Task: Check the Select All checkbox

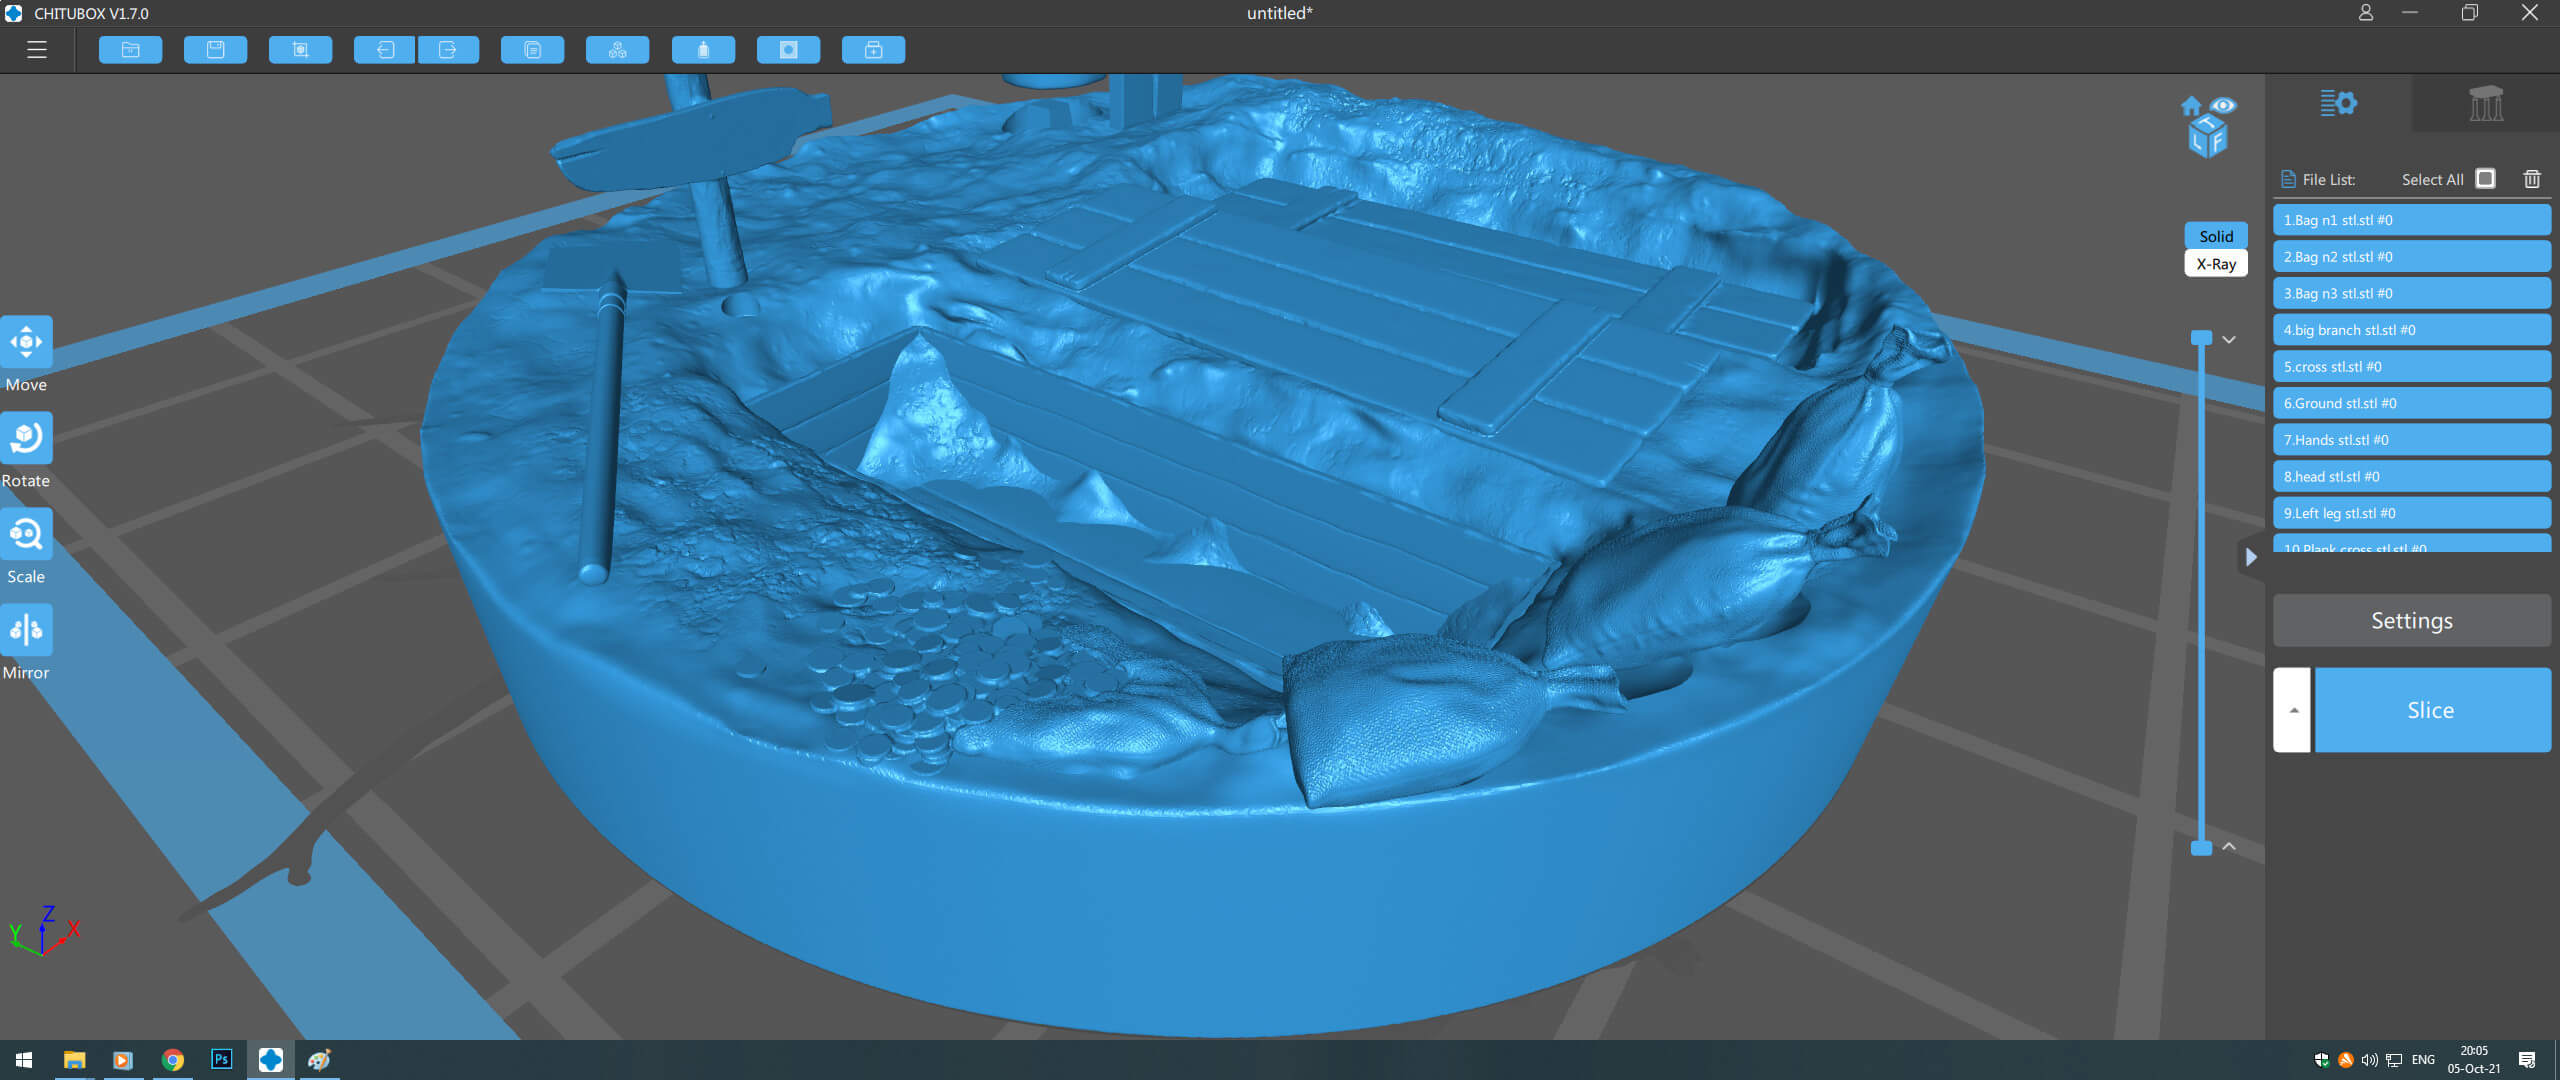Action: point(2485,179)
